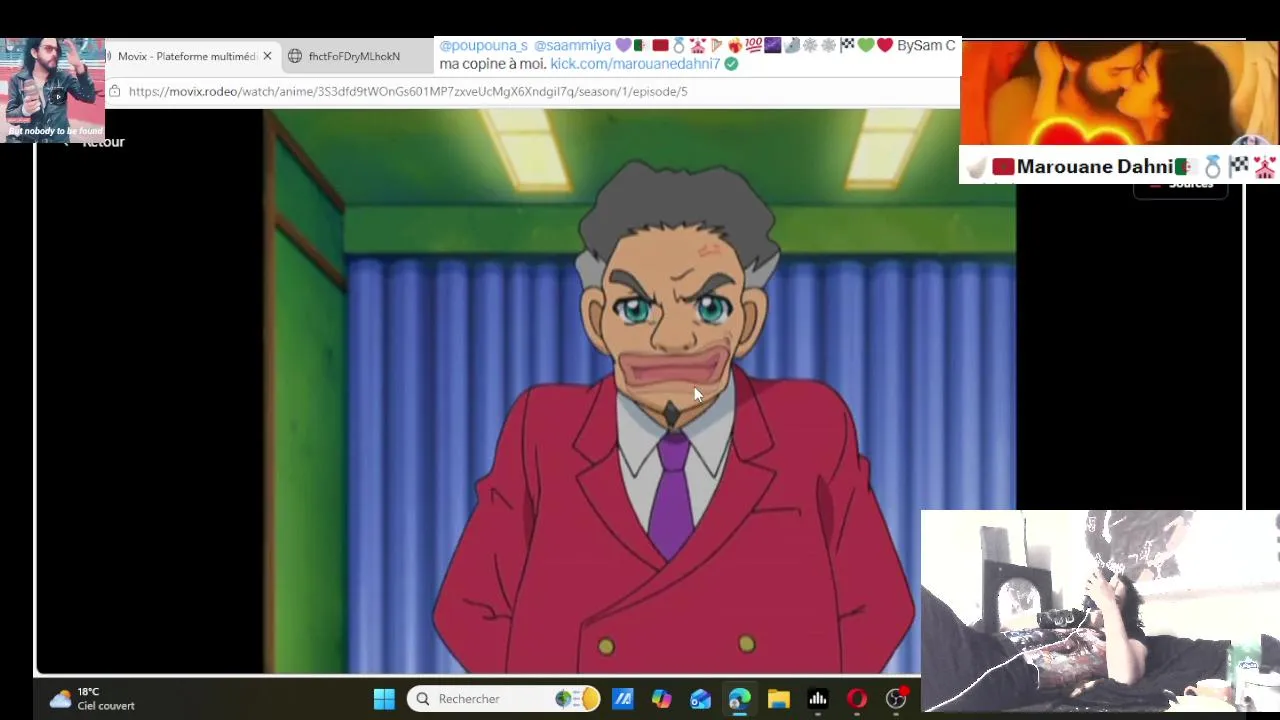This screenshot has width=1280, height=720.
Task: Open the weather widget showing 18°C
Action: click(92, 699)
